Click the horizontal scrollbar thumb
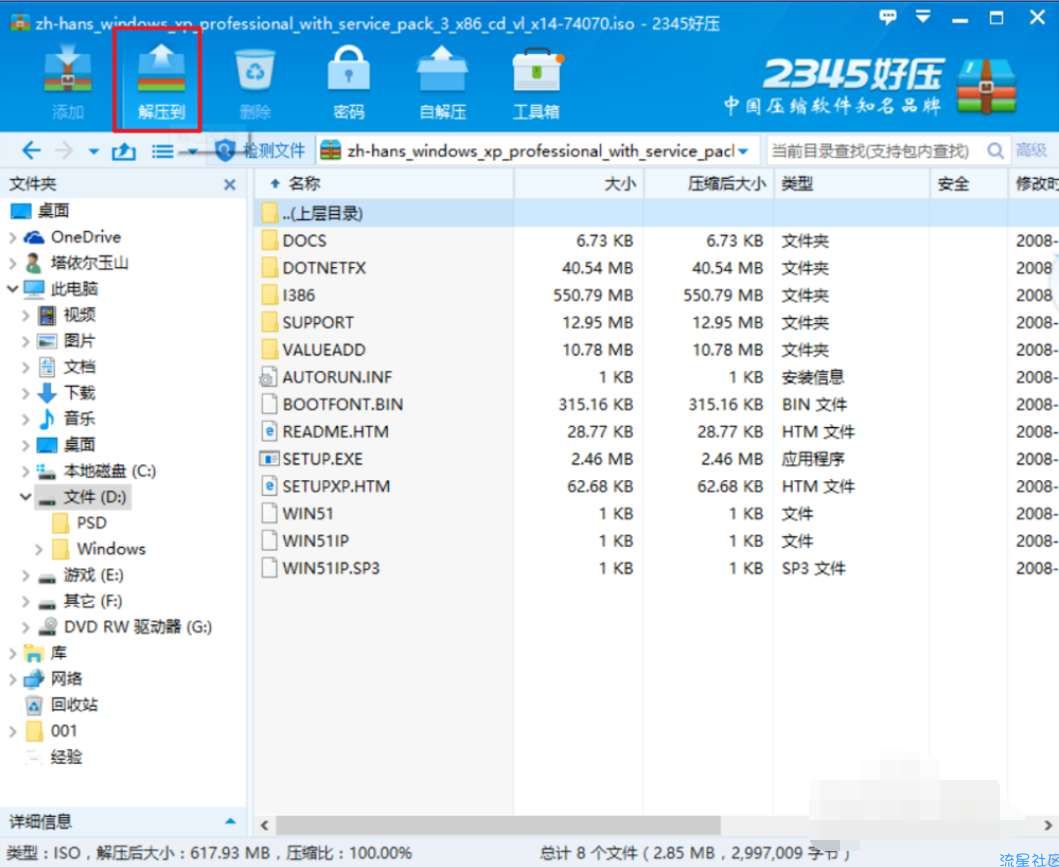 [x=497, y=825]
